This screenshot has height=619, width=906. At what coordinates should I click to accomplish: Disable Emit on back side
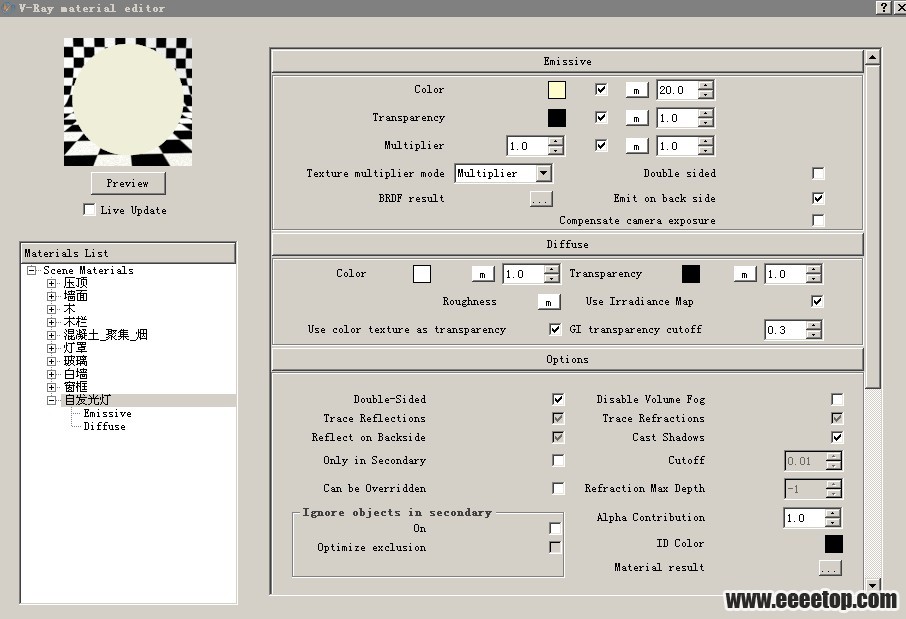[x=818, y=198]
